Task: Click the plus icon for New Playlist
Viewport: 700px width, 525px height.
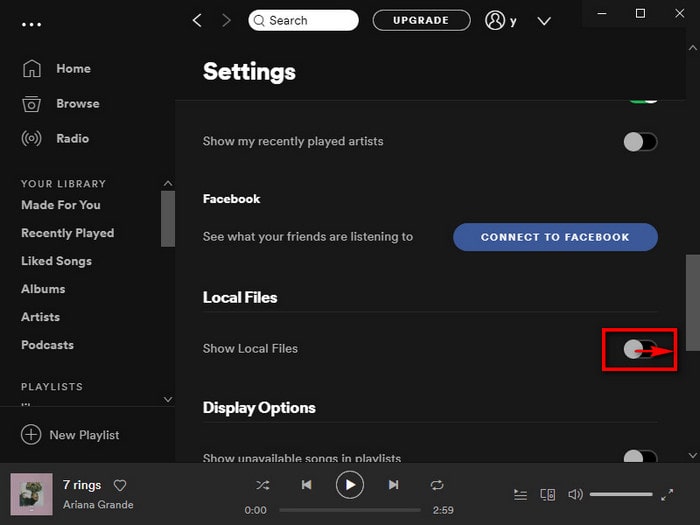Action: pos(31,434)
